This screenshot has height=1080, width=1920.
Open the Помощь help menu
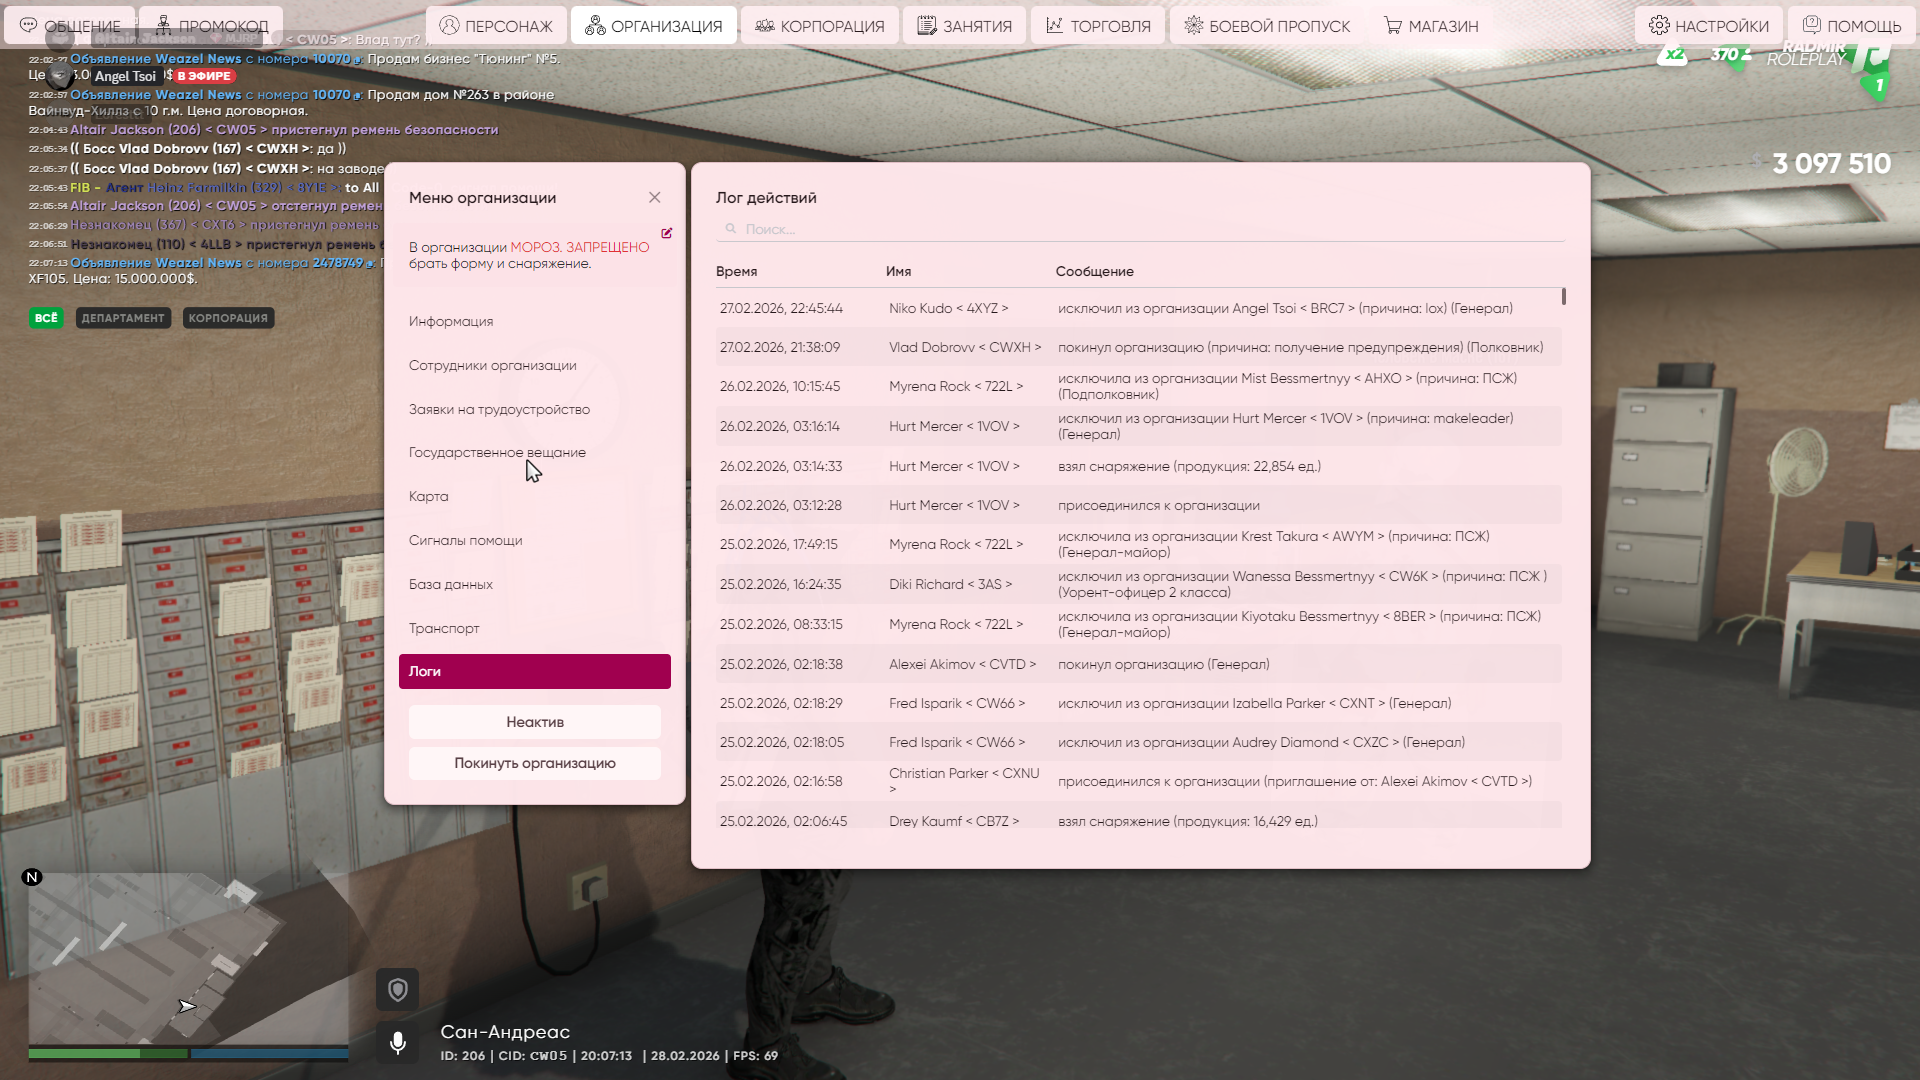[1852, 26]
